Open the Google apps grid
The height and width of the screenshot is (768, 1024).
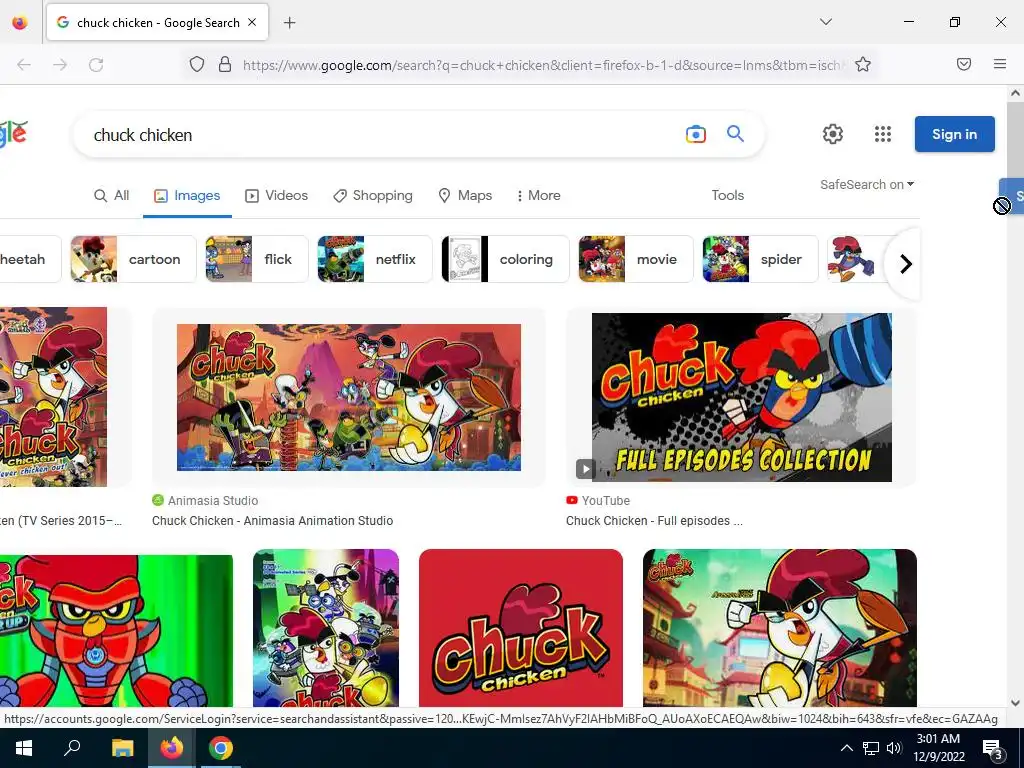[x=883, y=134]
